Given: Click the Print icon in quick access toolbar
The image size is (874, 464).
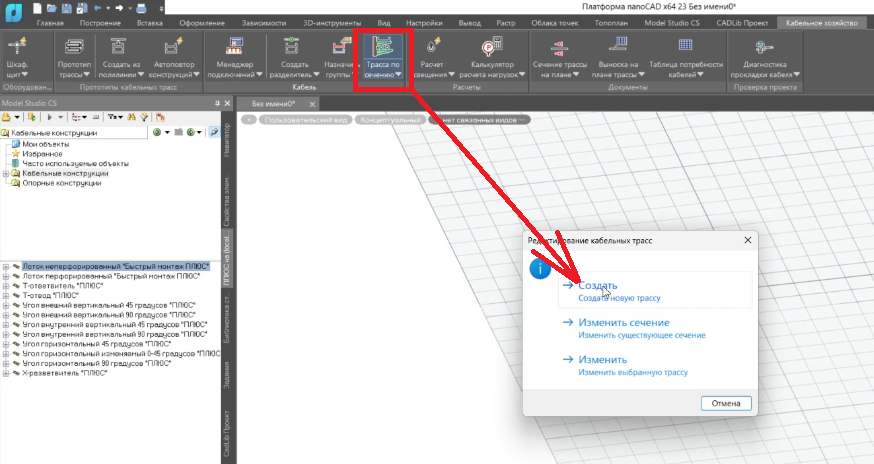Looking at the screenshot, I should pos(141,8).
